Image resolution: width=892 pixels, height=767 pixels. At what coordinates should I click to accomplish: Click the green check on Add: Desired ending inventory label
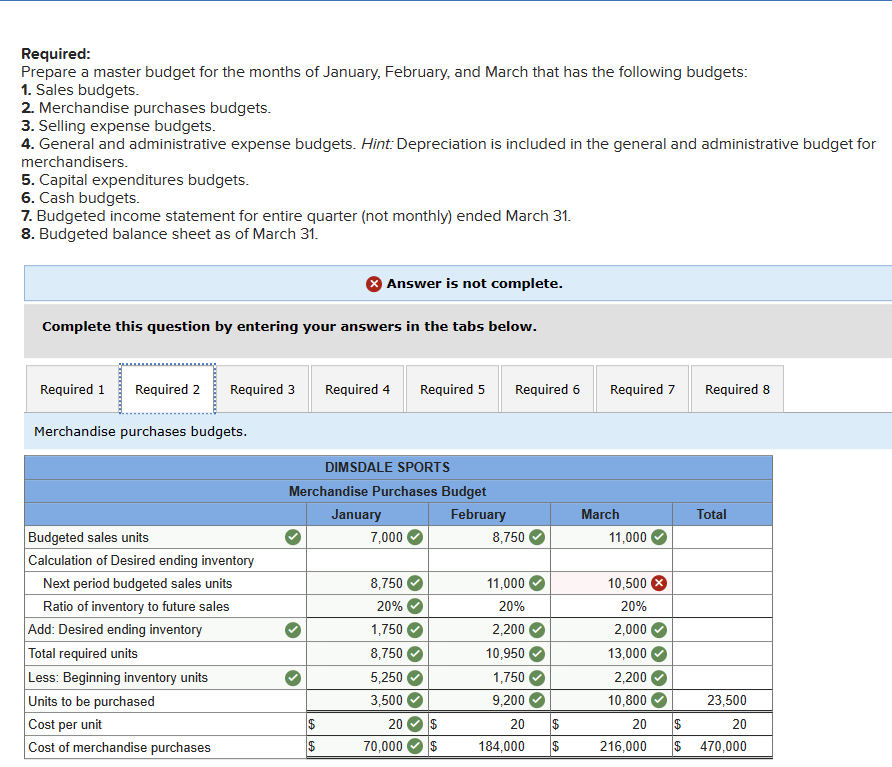tap(293, 630)
